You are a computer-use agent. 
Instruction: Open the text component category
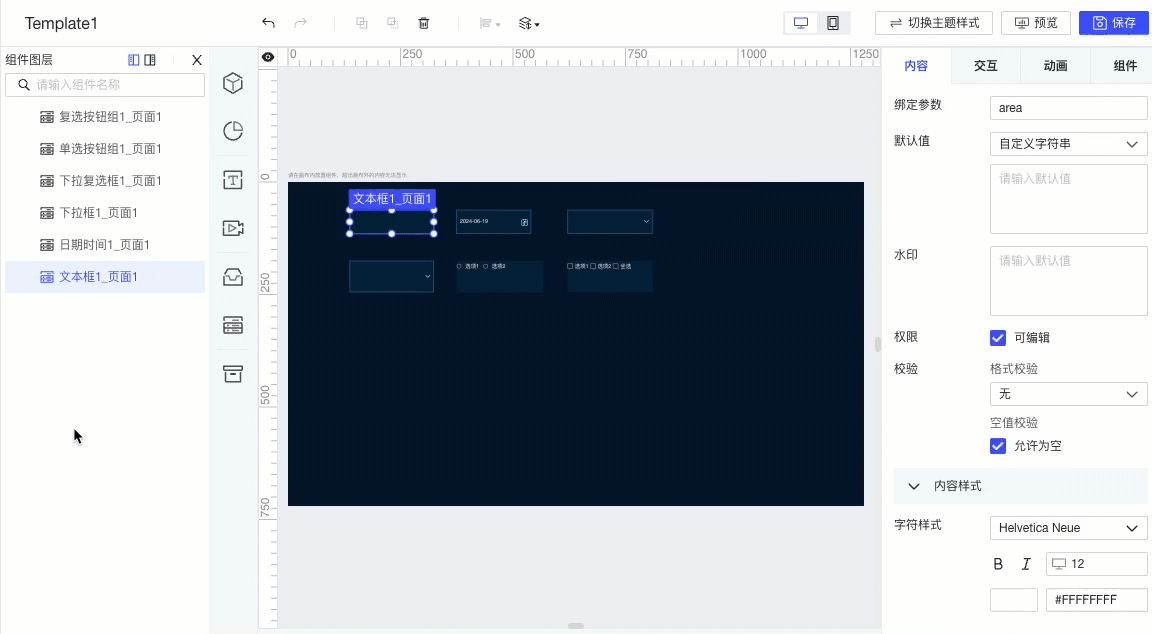[x=233, y=180]
